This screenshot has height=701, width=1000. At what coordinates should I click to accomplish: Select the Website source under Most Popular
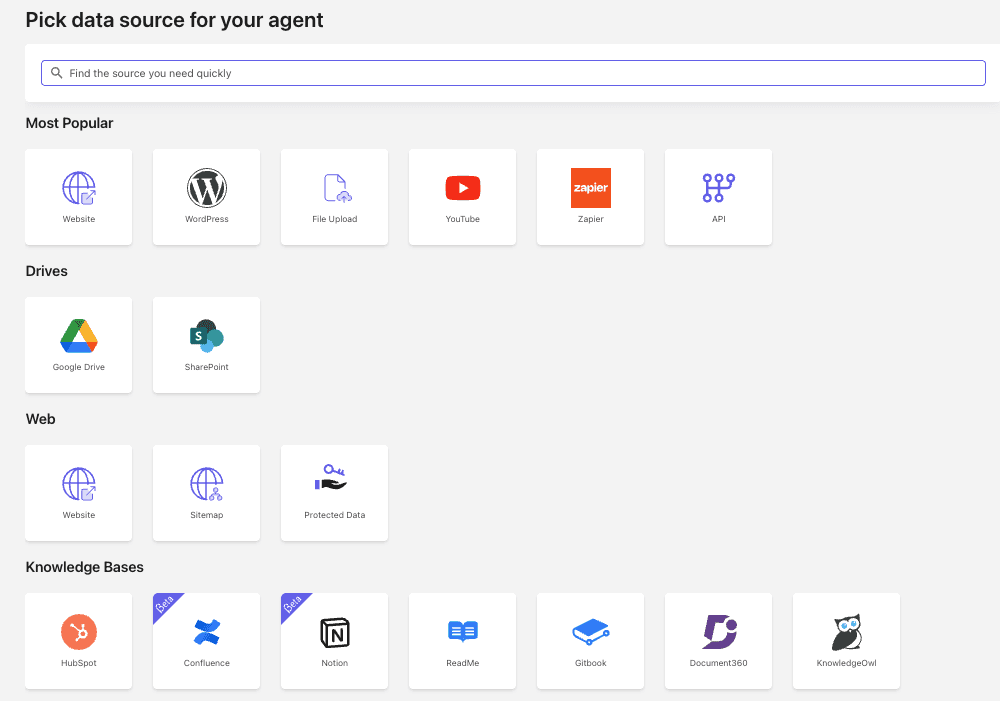tap(78, 197)
